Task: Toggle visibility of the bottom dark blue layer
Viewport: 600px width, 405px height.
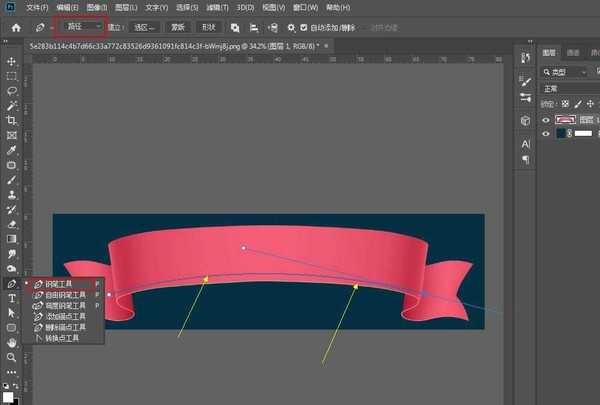Action: coord(546,136)
